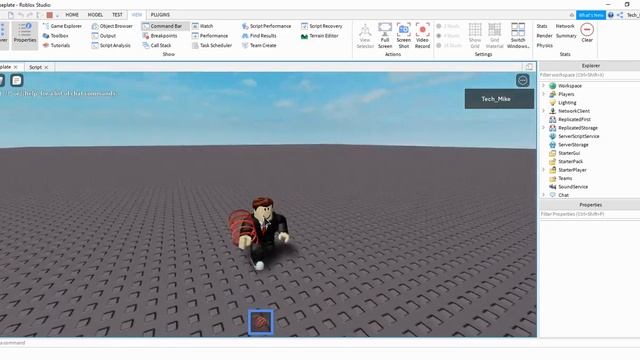Open the Watch window
640x360 pixels.
pyautogui.click(x=202, y=26)
